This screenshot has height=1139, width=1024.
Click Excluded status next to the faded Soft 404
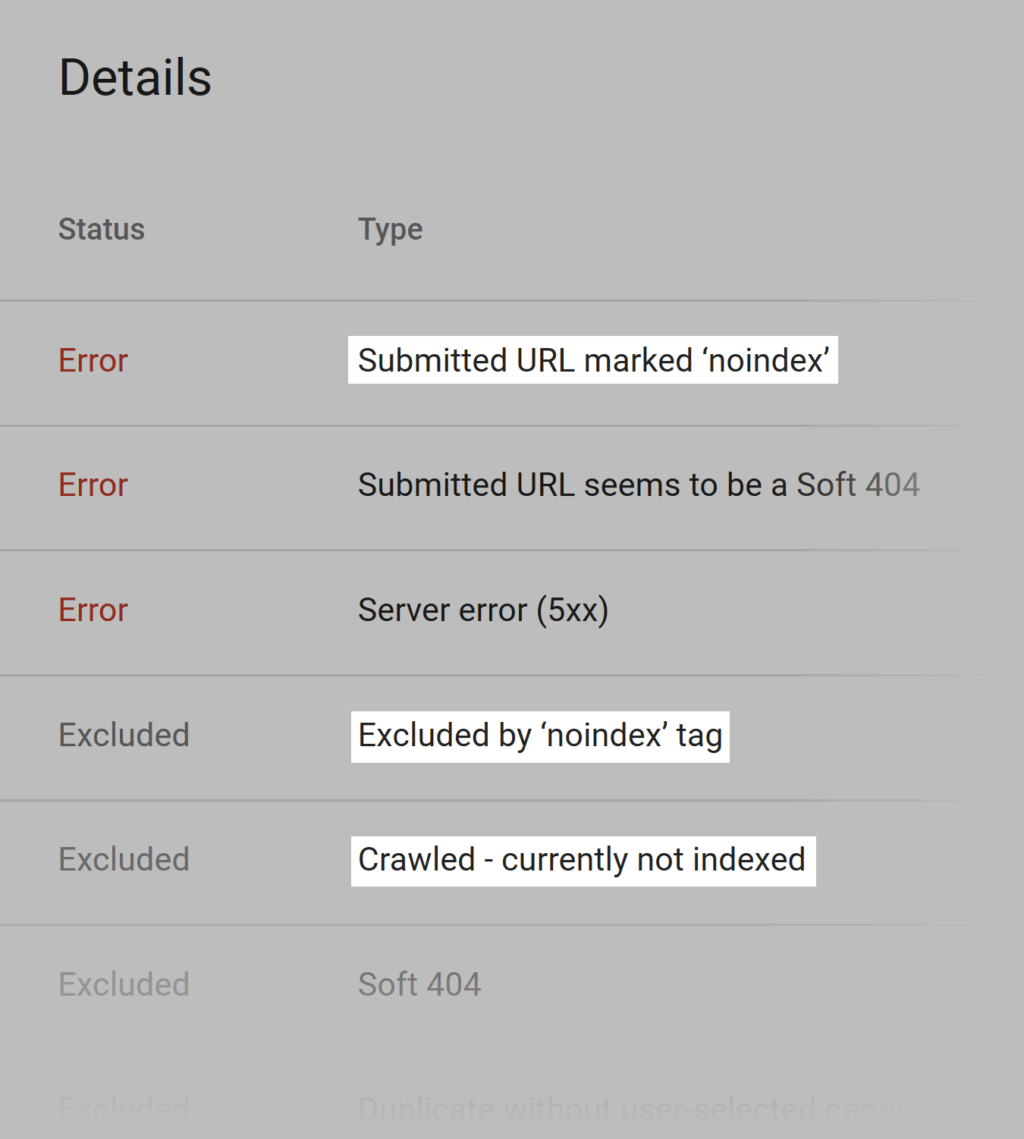pyautogui.click(x=124, y=985)
